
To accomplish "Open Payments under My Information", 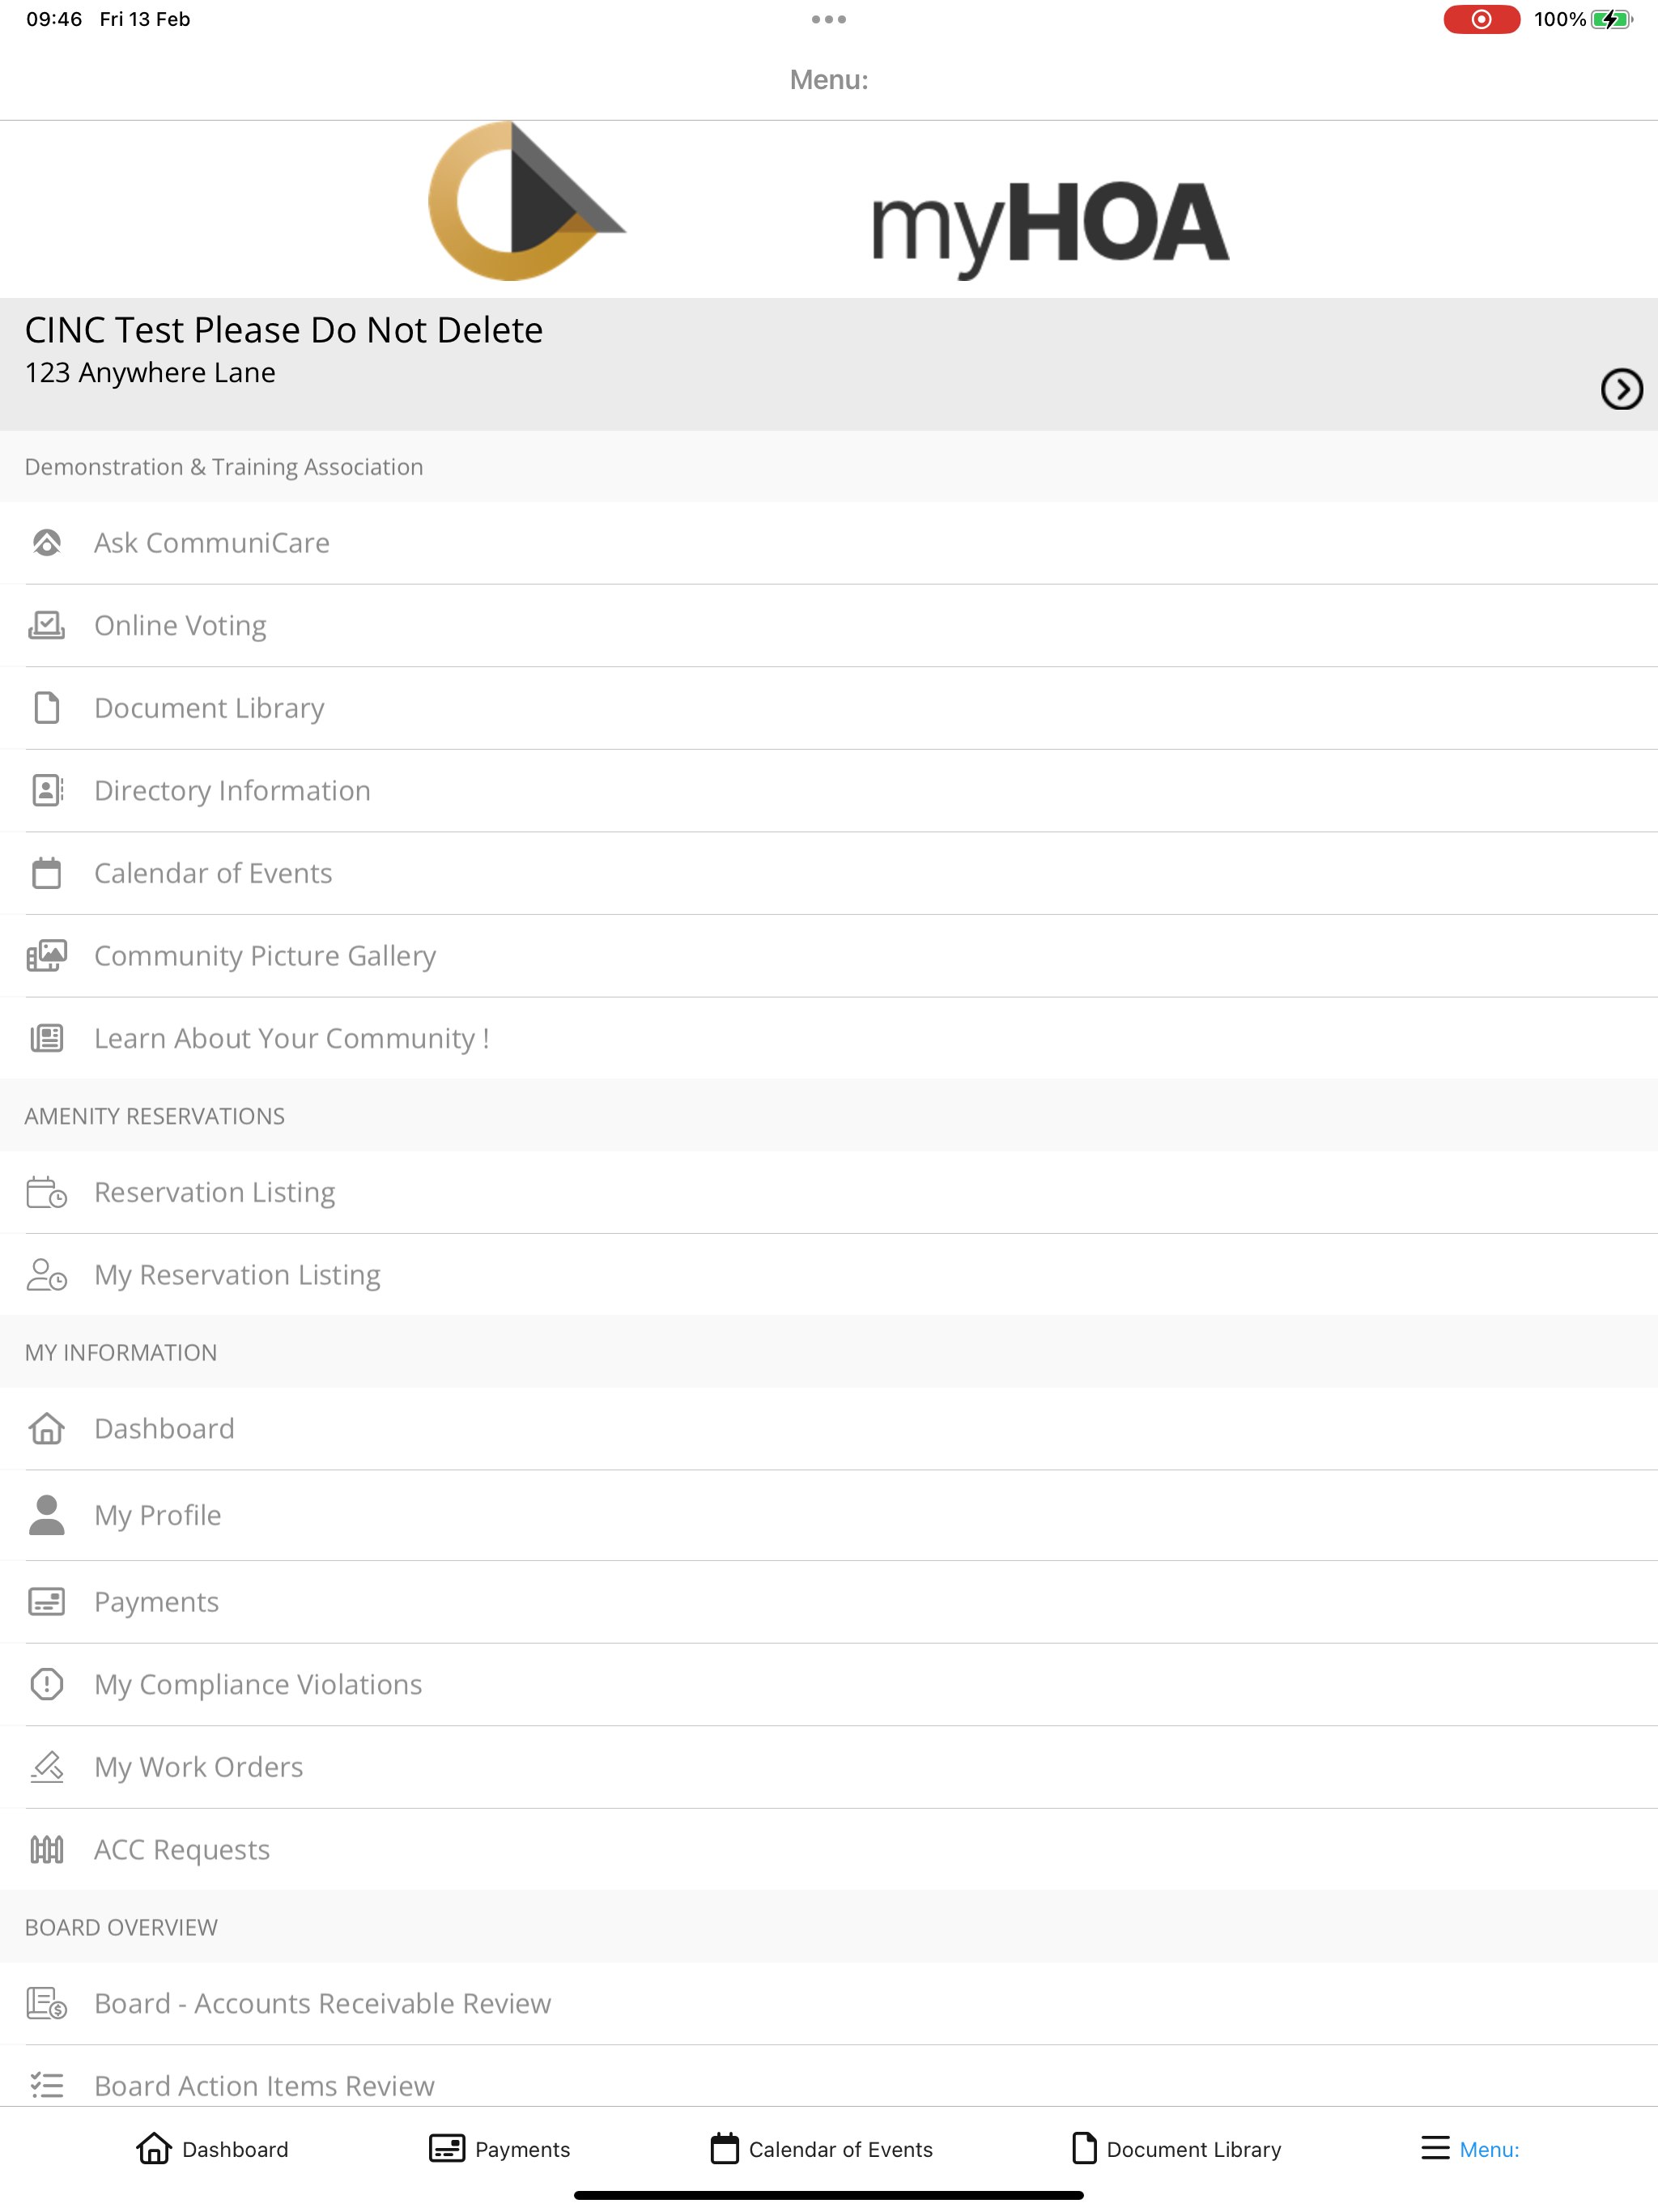I will coord(829,1602).
